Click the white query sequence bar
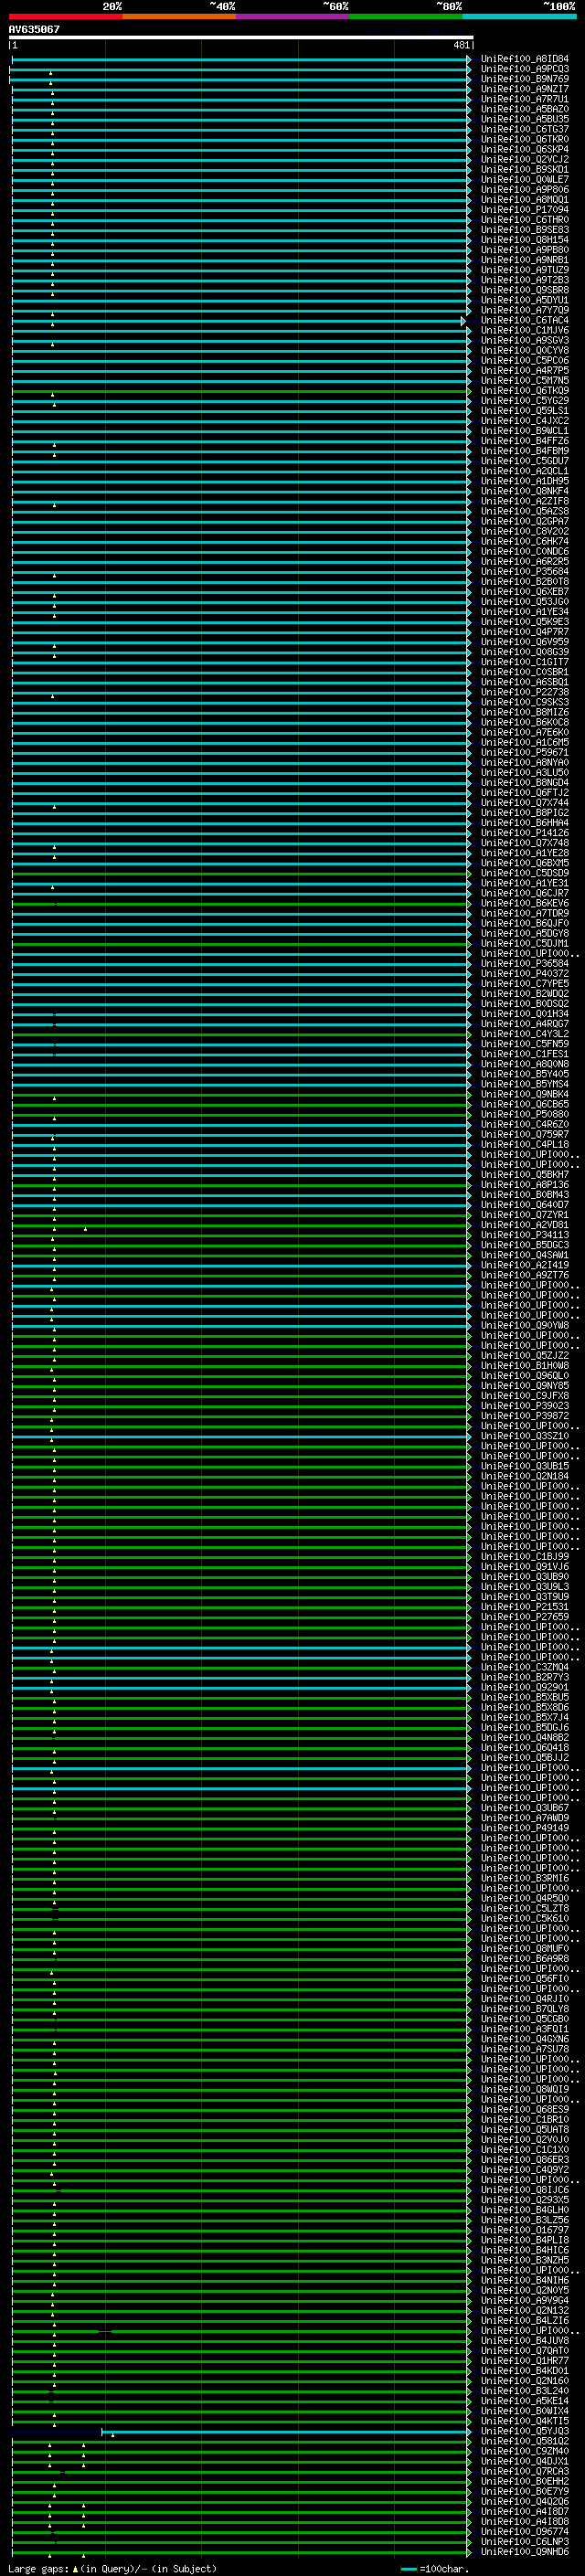Viewport: 585px width, 2576px height. point(240,37)
